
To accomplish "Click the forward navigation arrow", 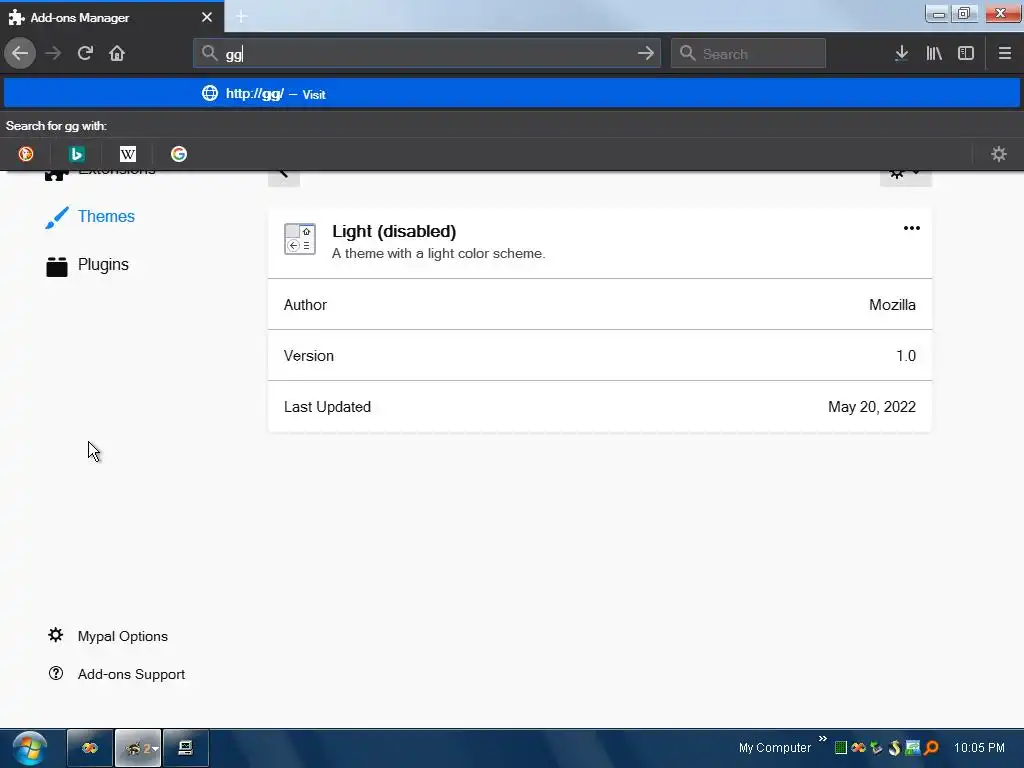I will [53, 53].
